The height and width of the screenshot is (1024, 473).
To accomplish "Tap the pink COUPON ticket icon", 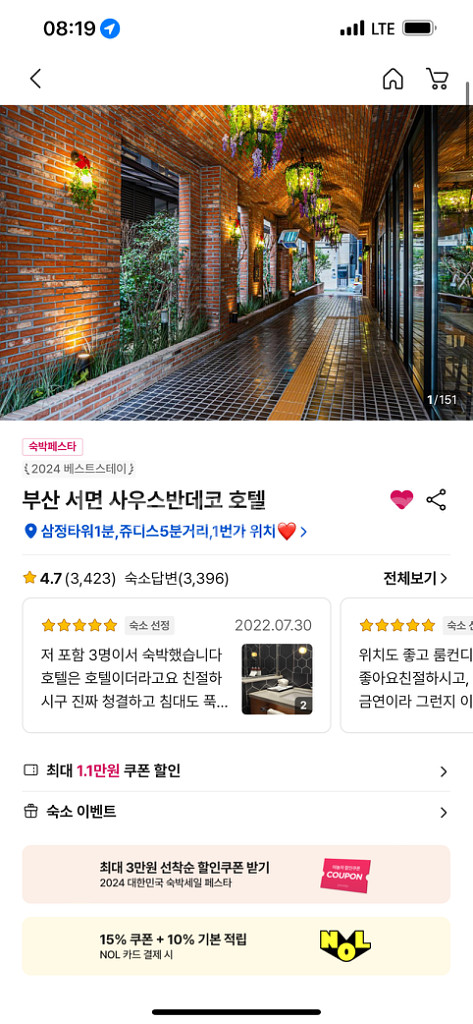I will point(345,875).
